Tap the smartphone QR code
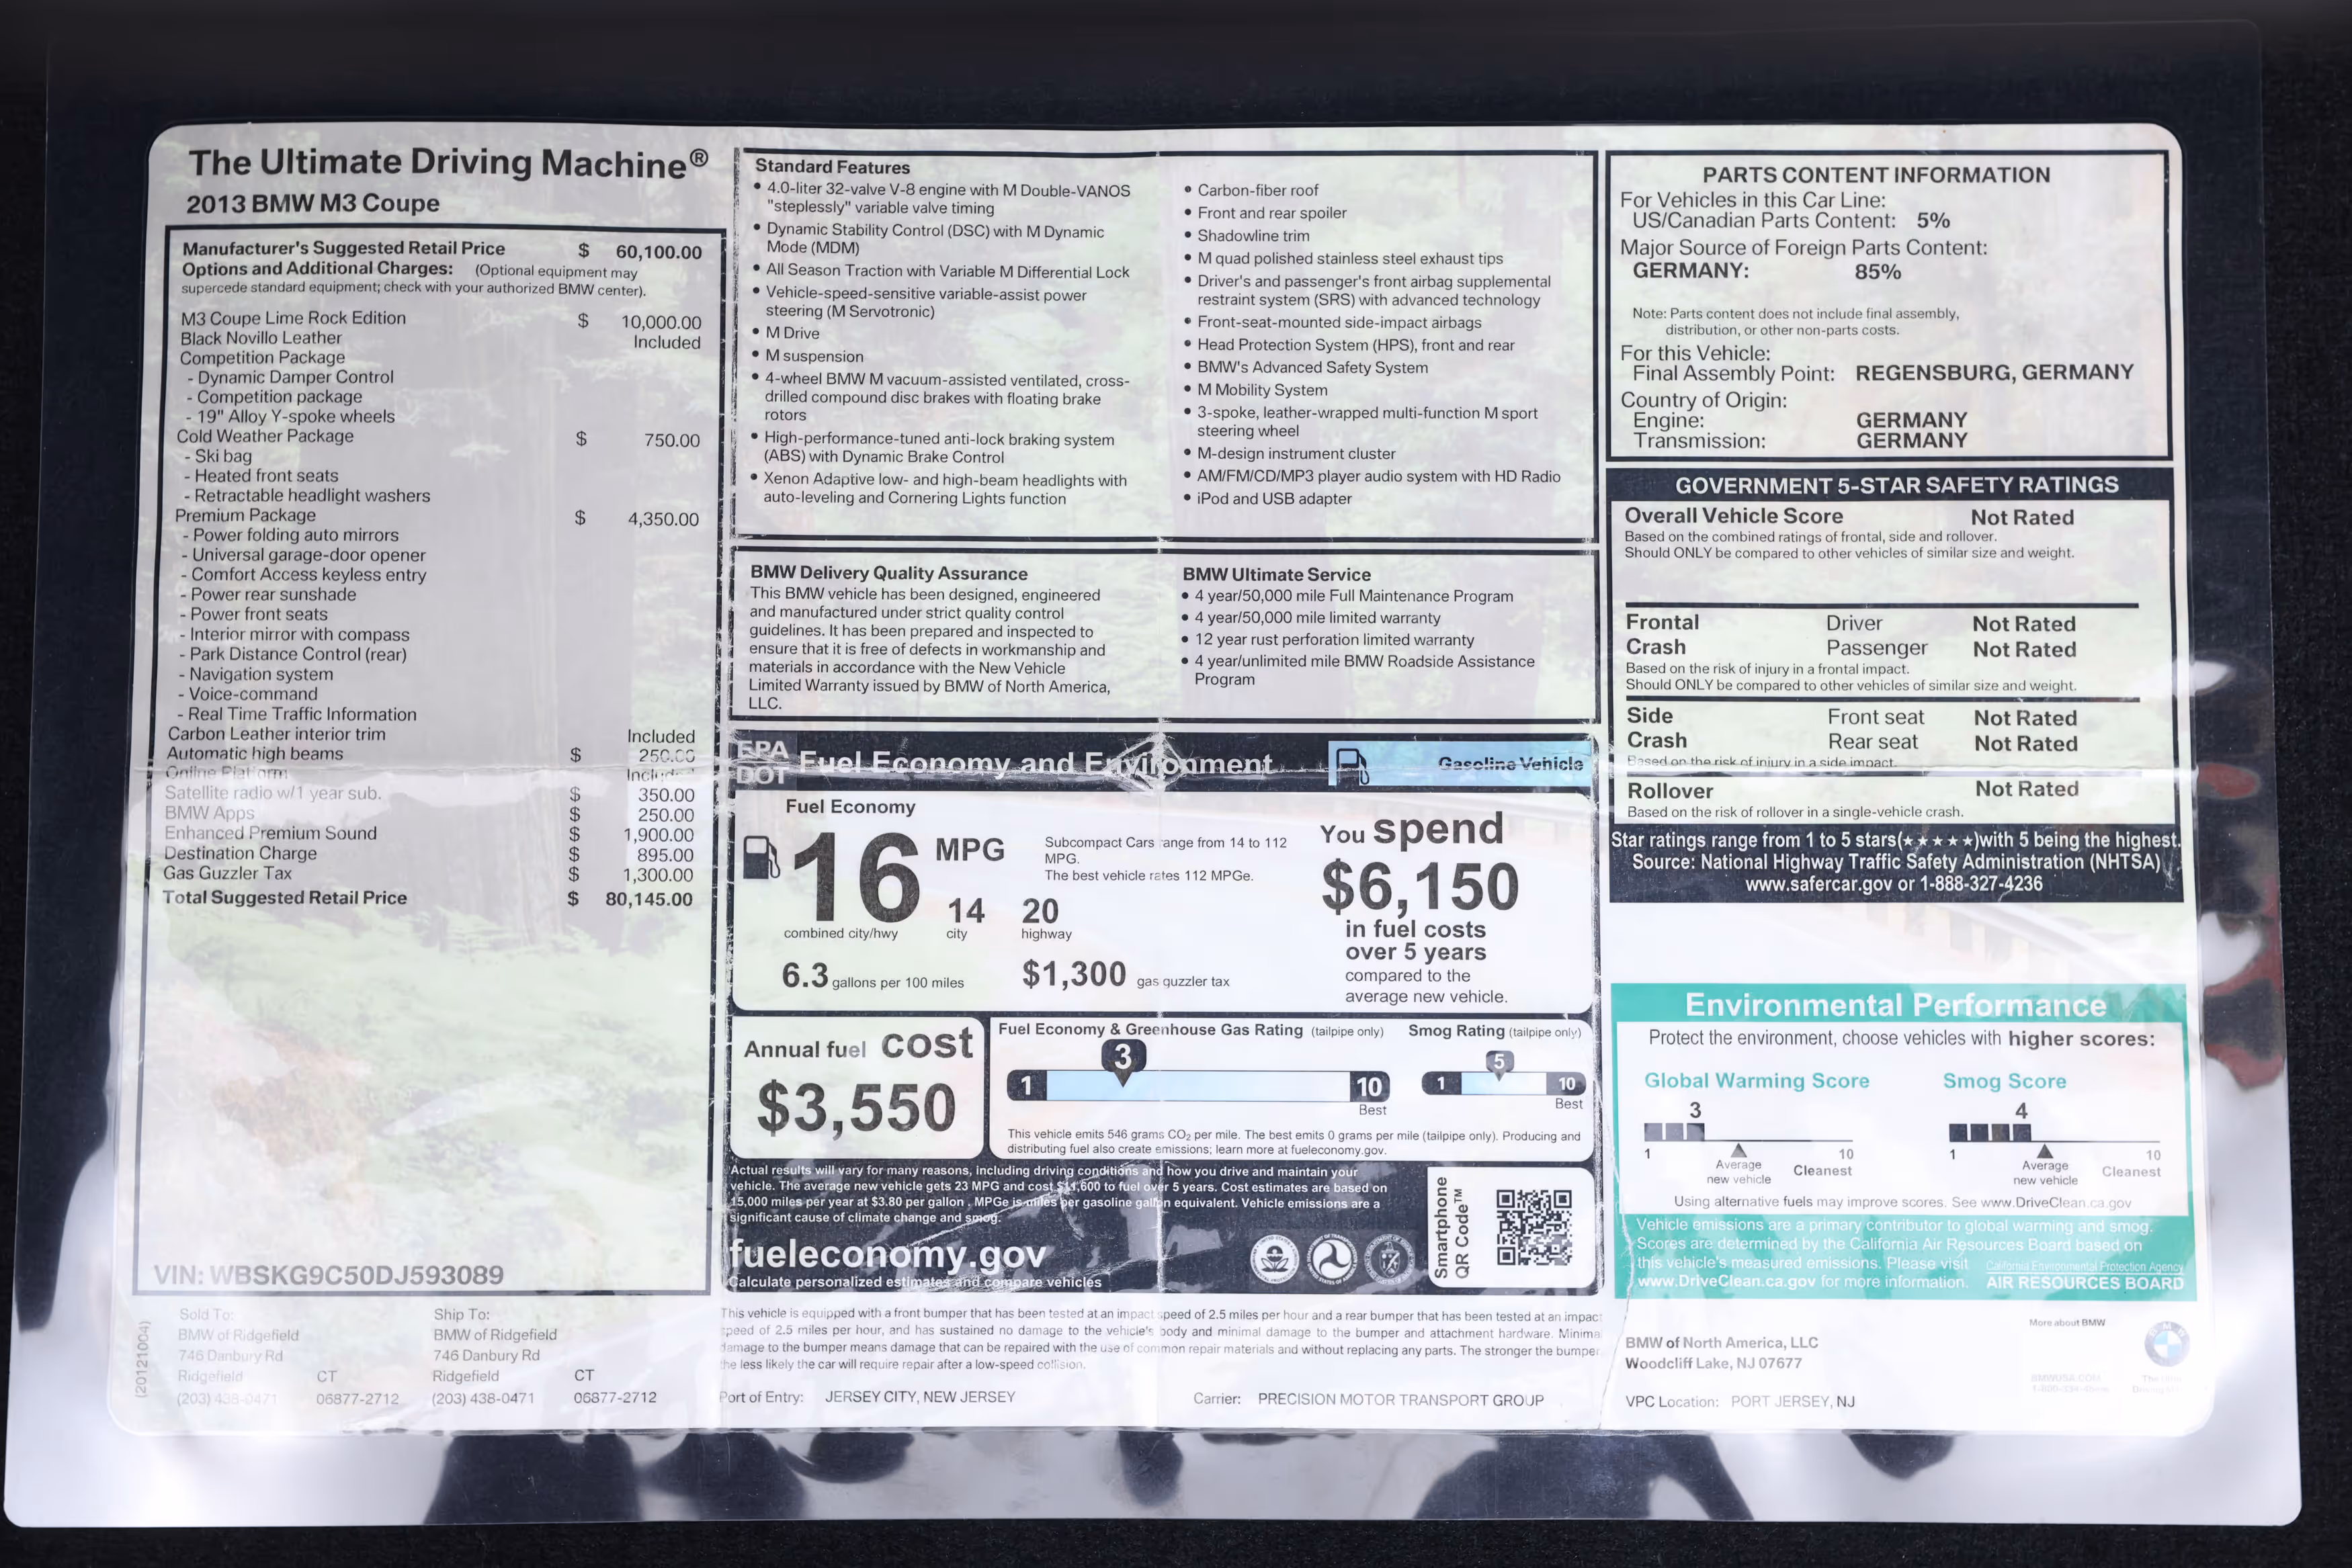2352x1568 pixels. 1534,1227
